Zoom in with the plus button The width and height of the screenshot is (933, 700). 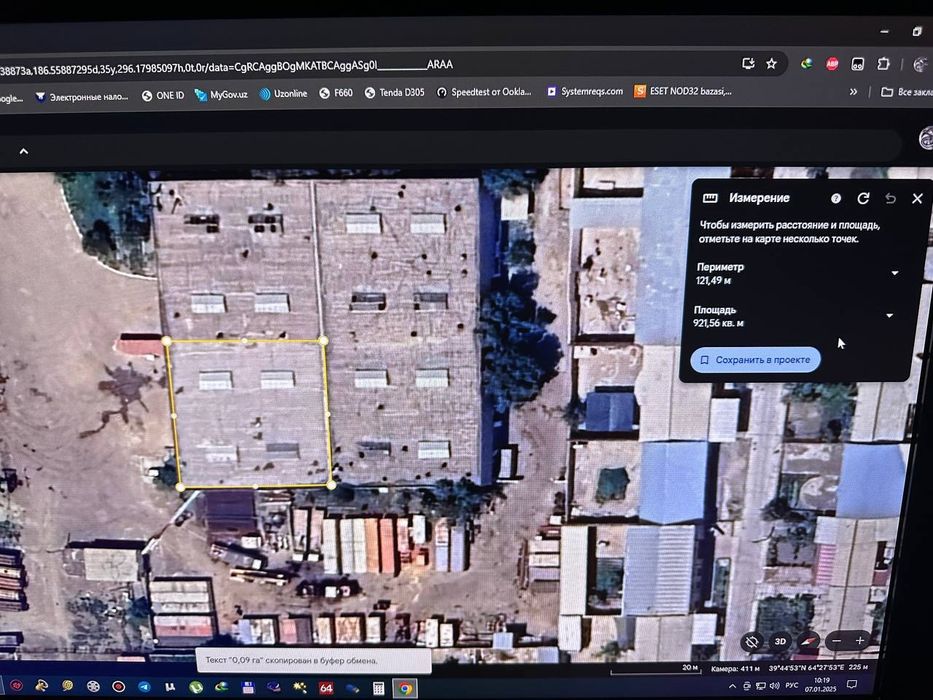tap(860, 640)
